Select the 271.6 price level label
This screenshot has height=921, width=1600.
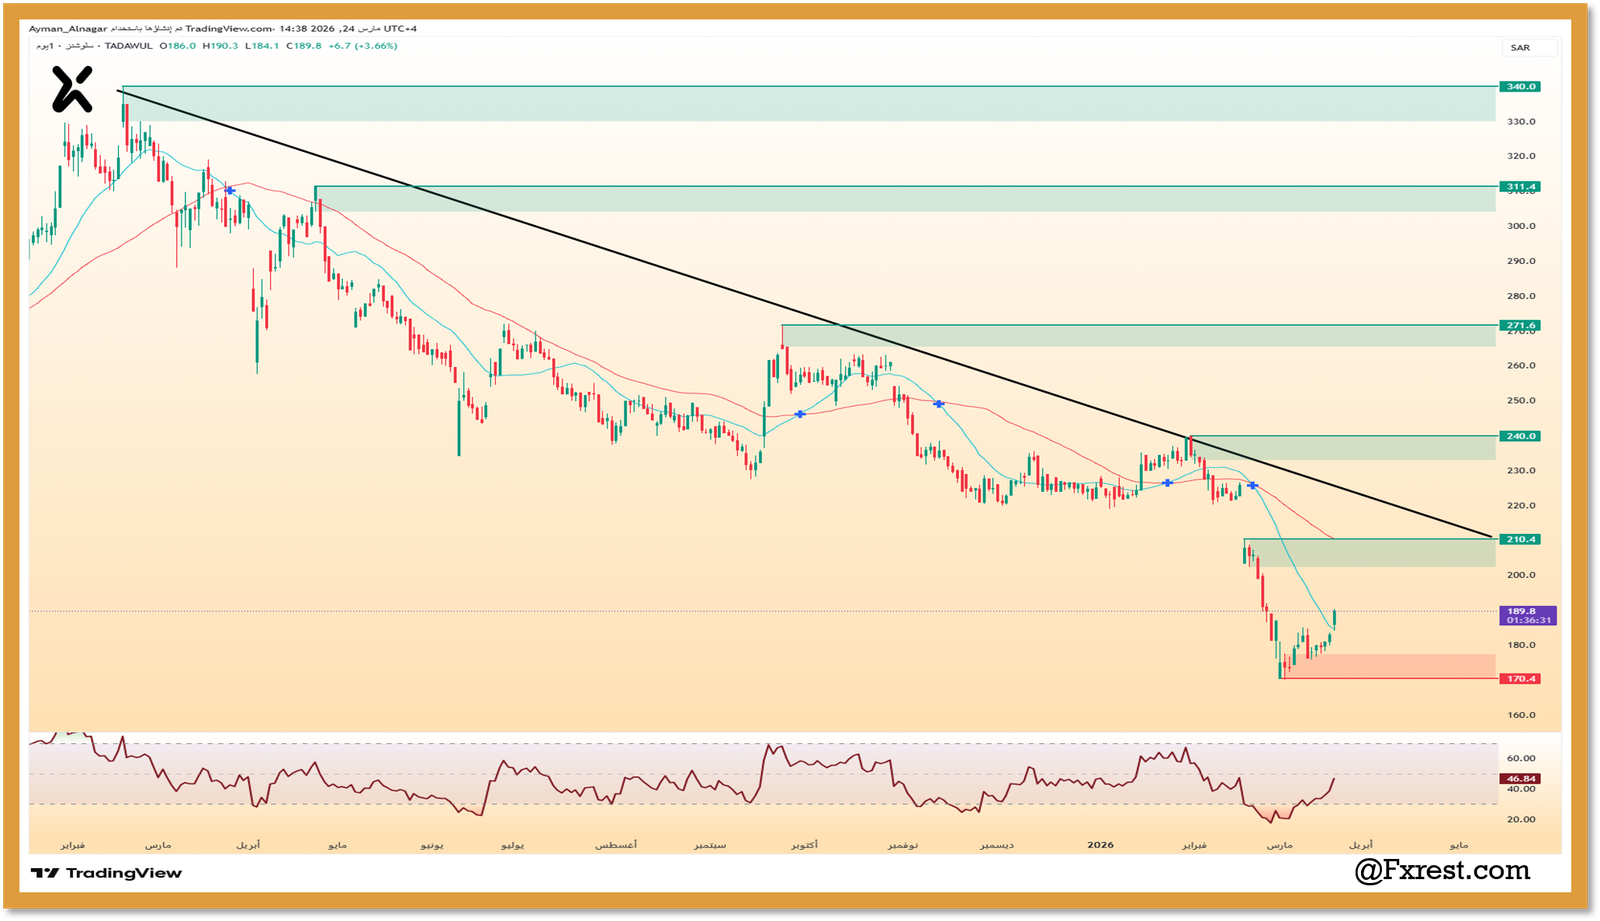1520,326
